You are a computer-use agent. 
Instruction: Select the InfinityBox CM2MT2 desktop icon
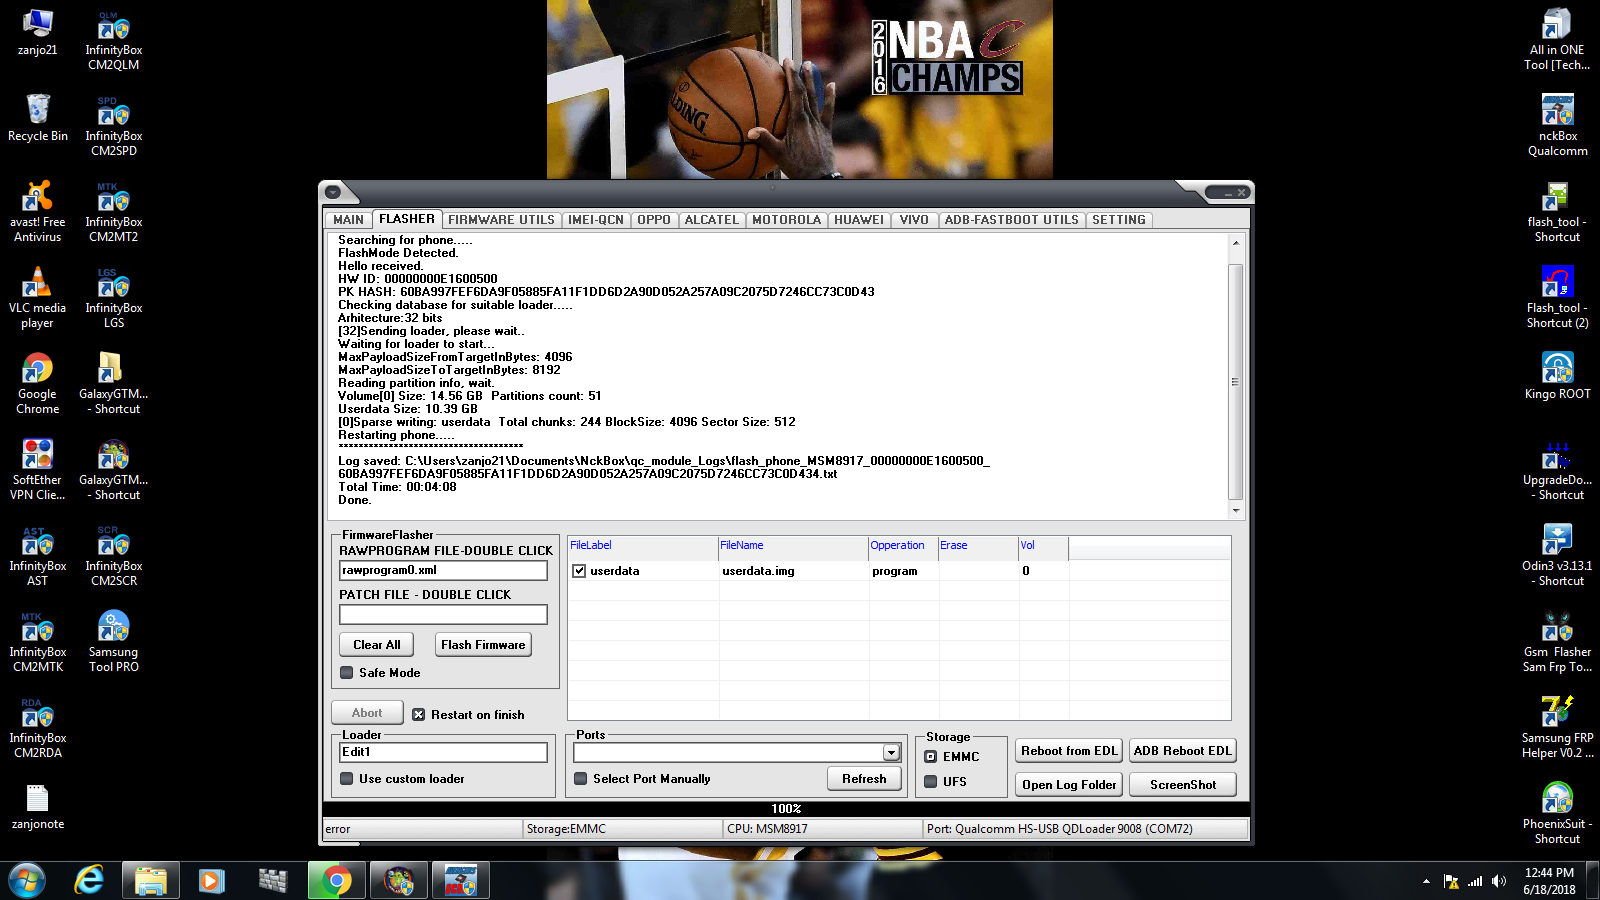114,212
